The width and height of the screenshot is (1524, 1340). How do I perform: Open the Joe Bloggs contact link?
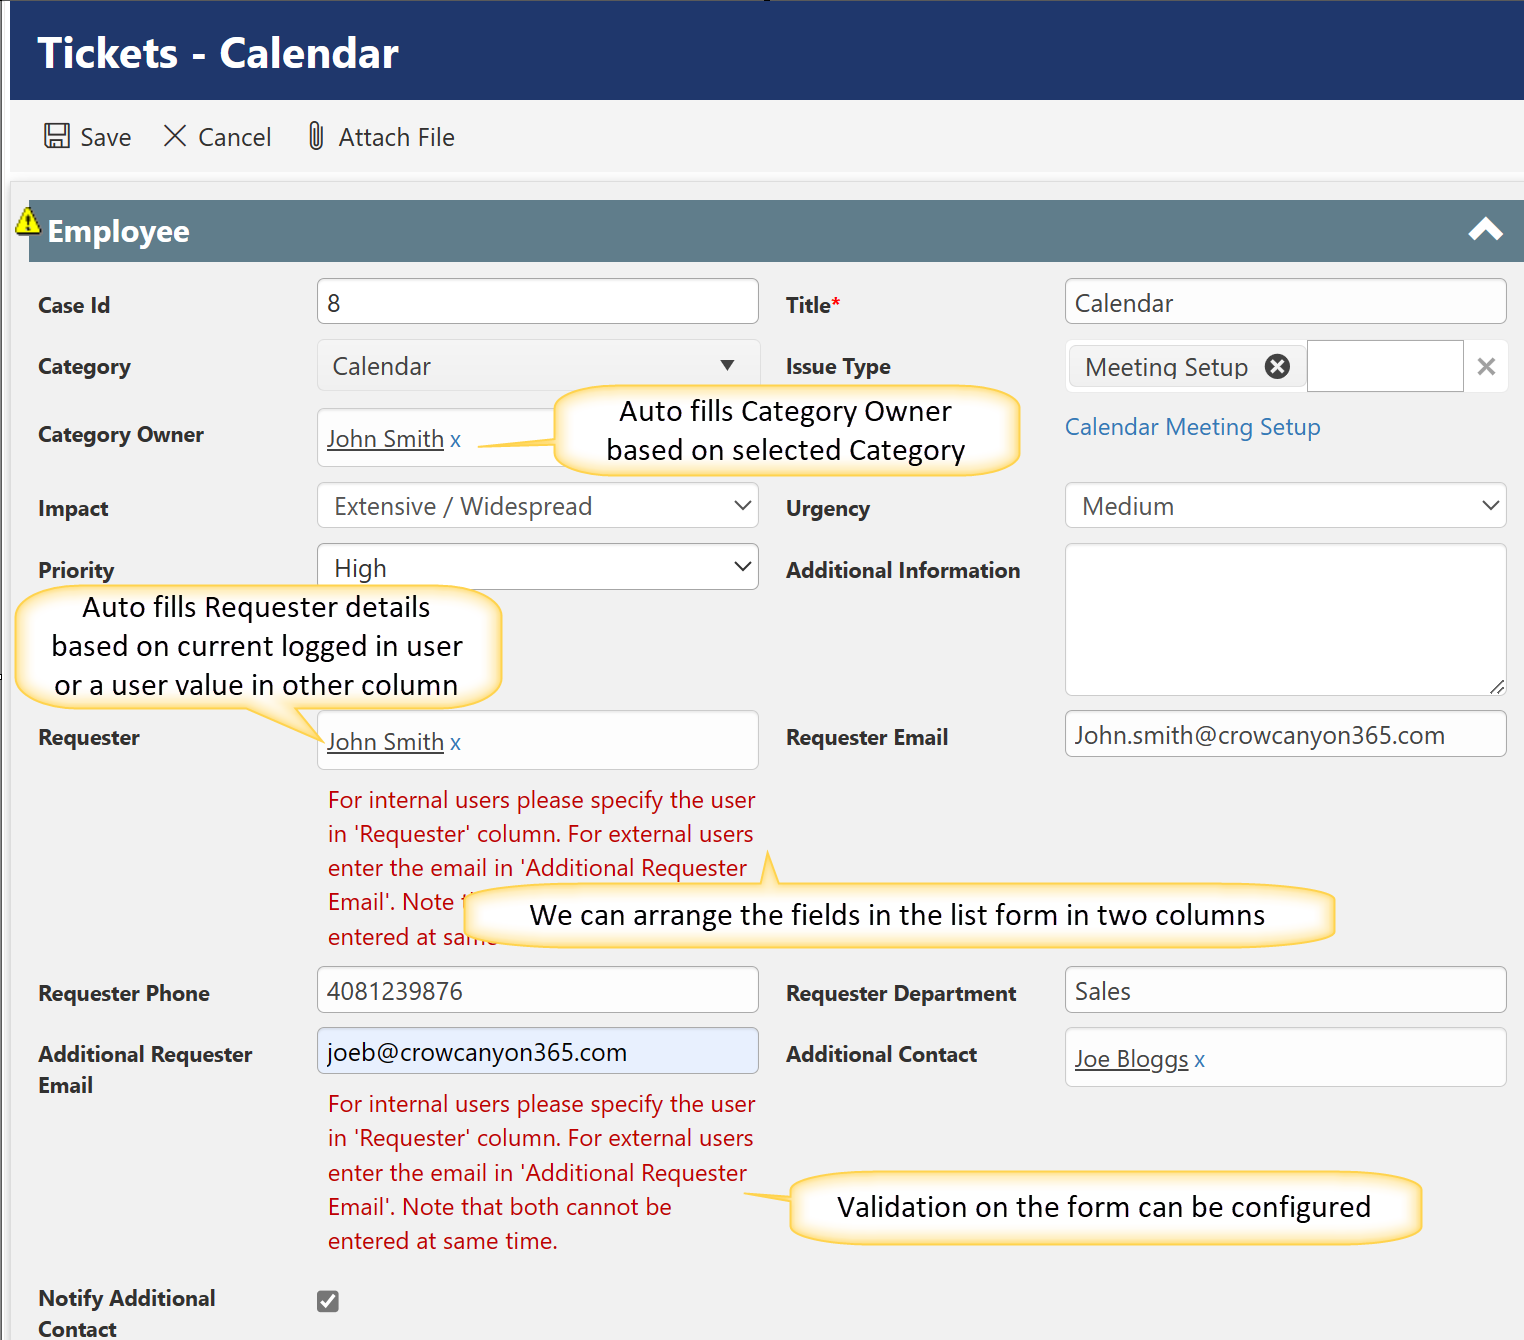pyautogui.click(x=1131, y=1059)
